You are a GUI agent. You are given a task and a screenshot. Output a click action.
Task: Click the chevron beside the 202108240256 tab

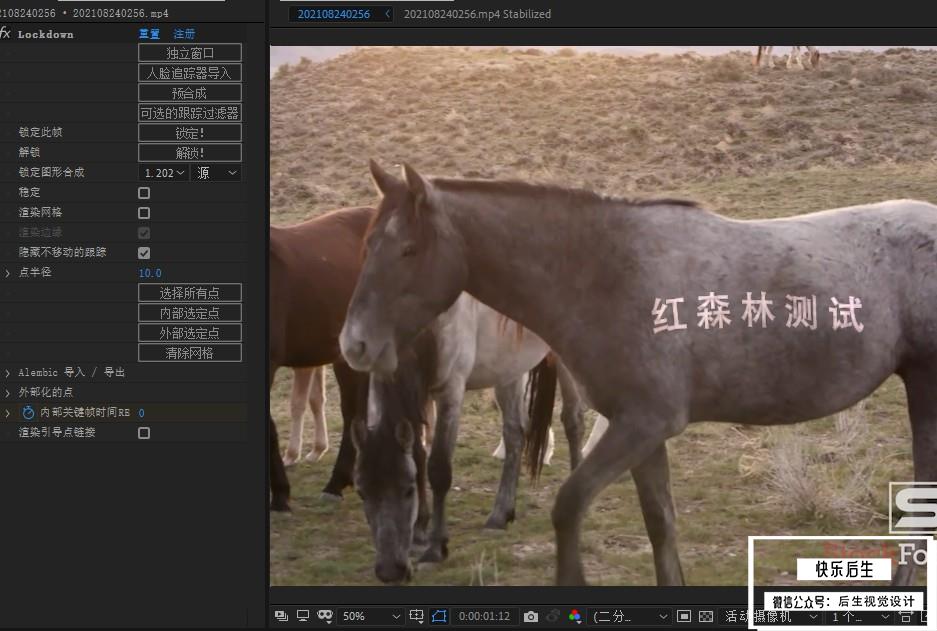point(387,14)
